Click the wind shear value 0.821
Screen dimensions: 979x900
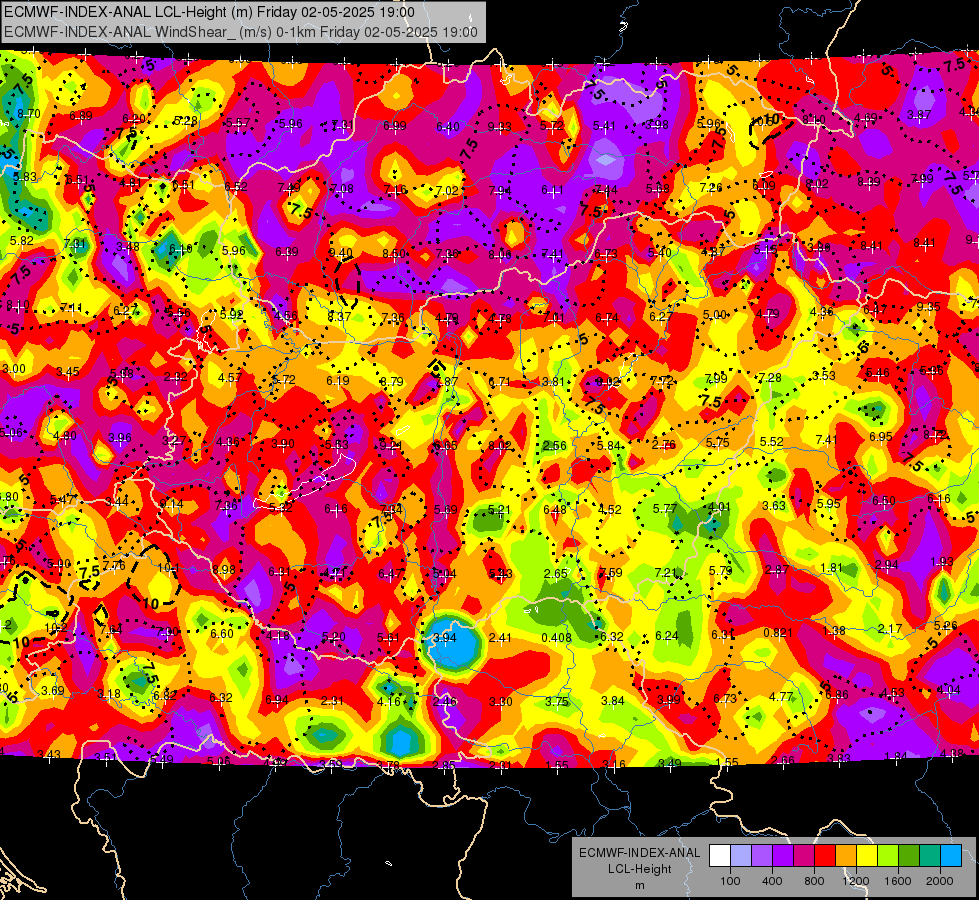pyautogui.click(x=777, y=633)
